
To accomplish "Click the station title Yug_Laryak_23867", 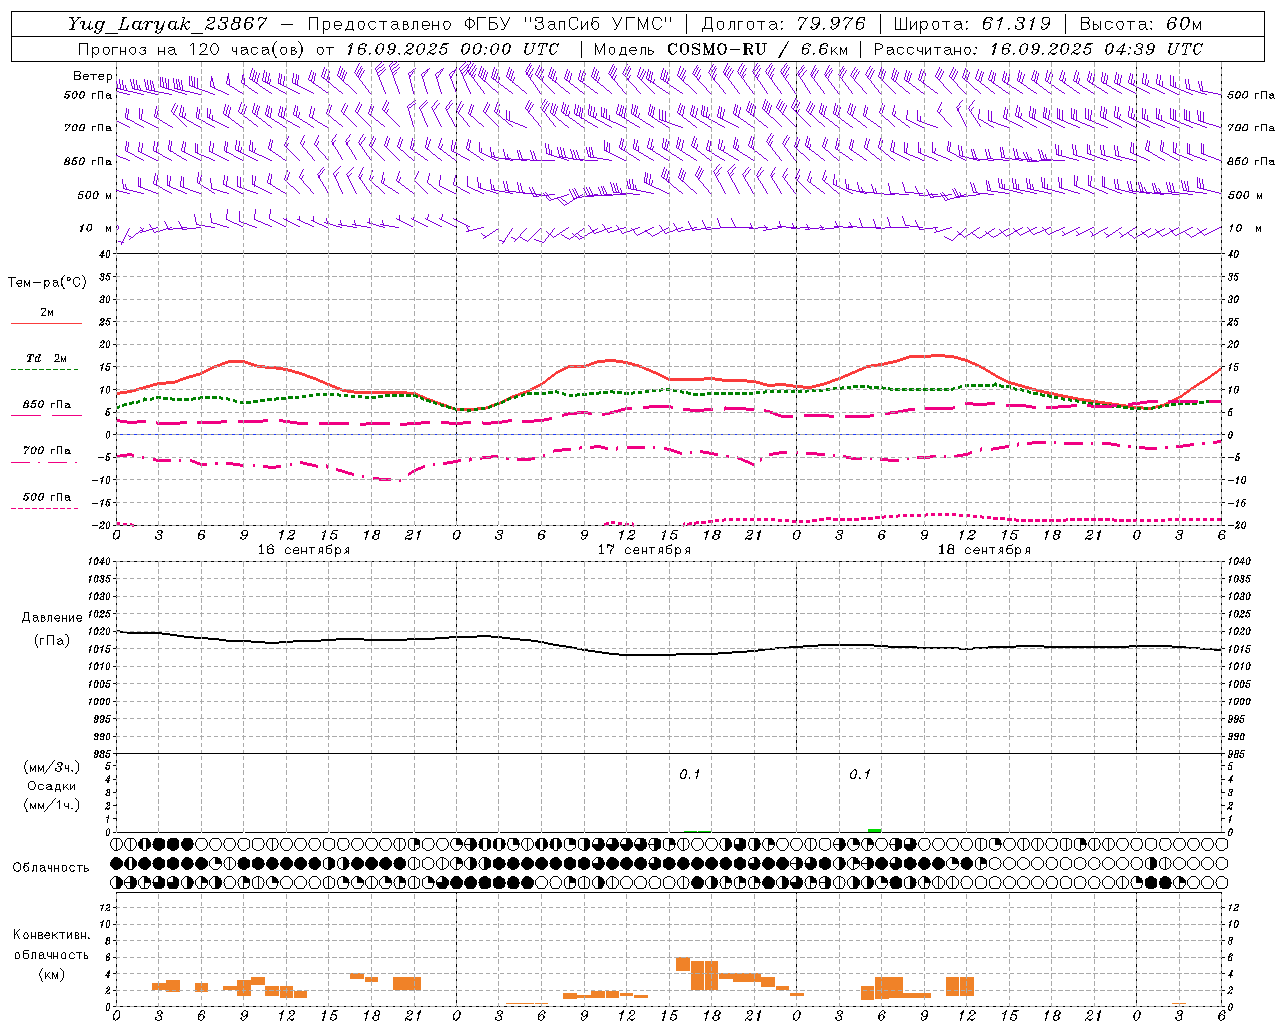I will [167, 24].
